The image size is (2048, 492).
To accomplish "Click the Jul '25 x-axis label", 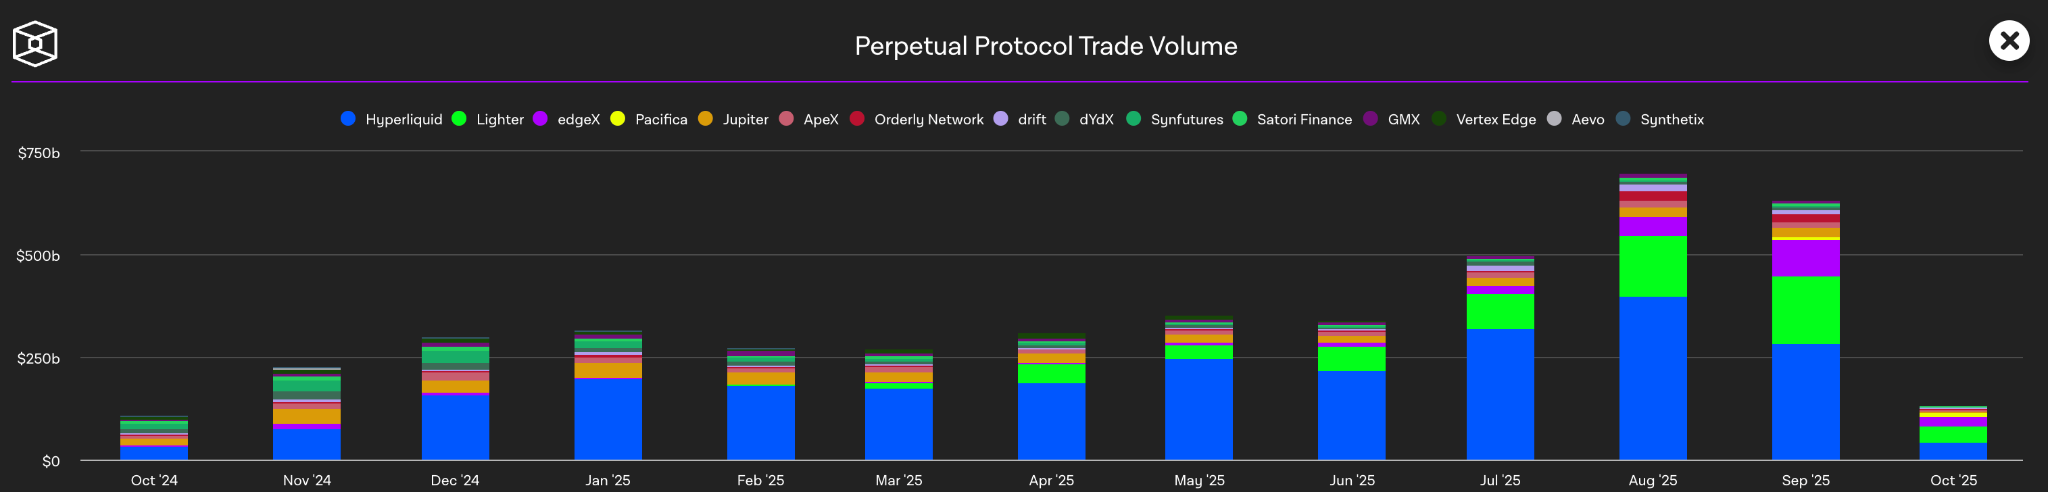I will coord(1500,480).
